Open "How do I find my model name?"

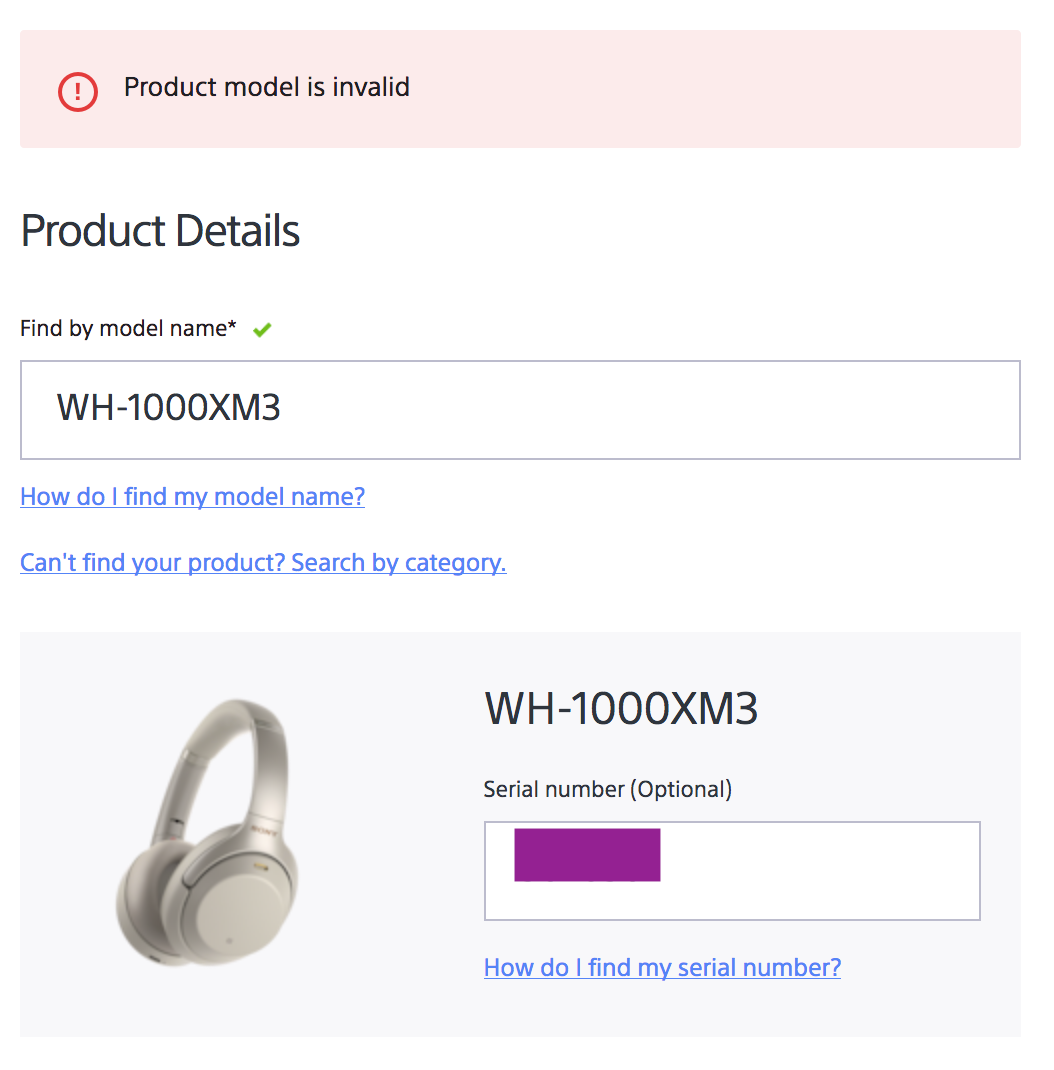point(192,496)
